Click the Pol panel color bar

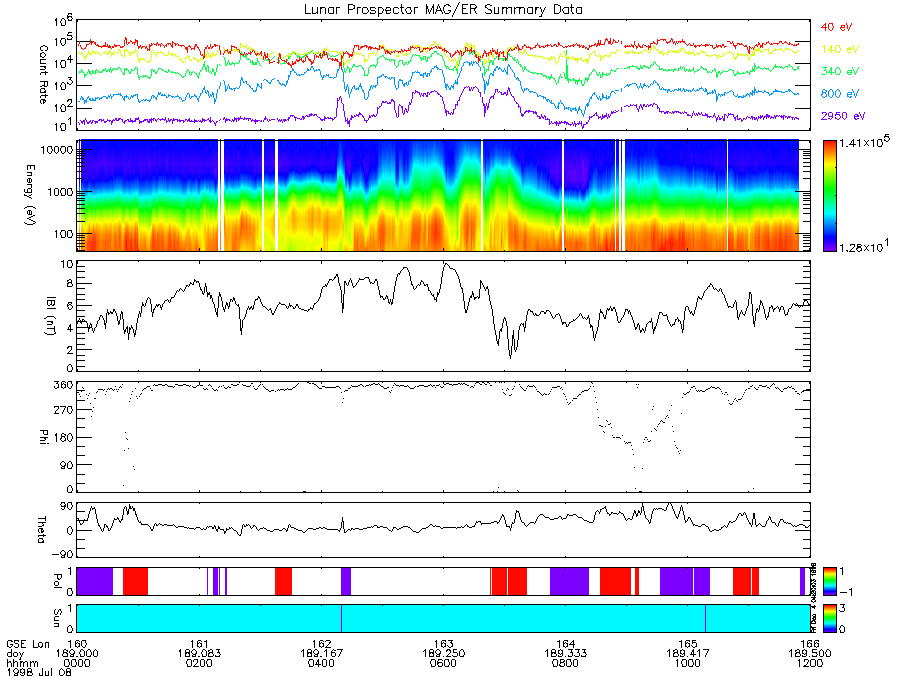829,581
